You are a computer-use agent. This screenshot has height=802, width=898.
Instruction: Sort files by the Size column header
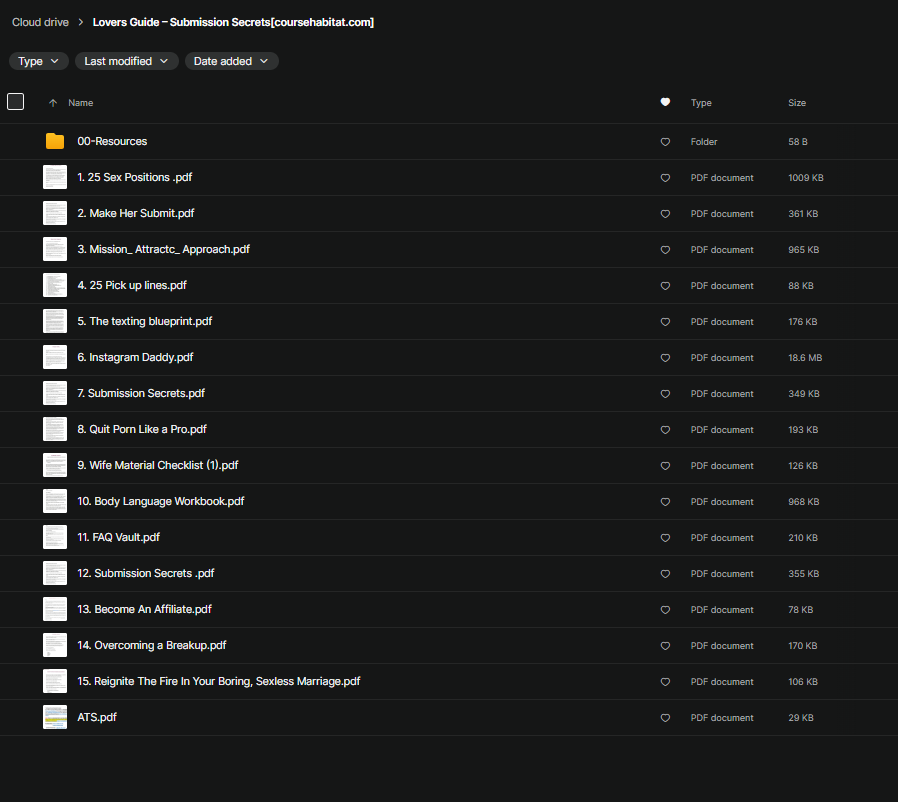pyautogui.click(x=797, y=103)
